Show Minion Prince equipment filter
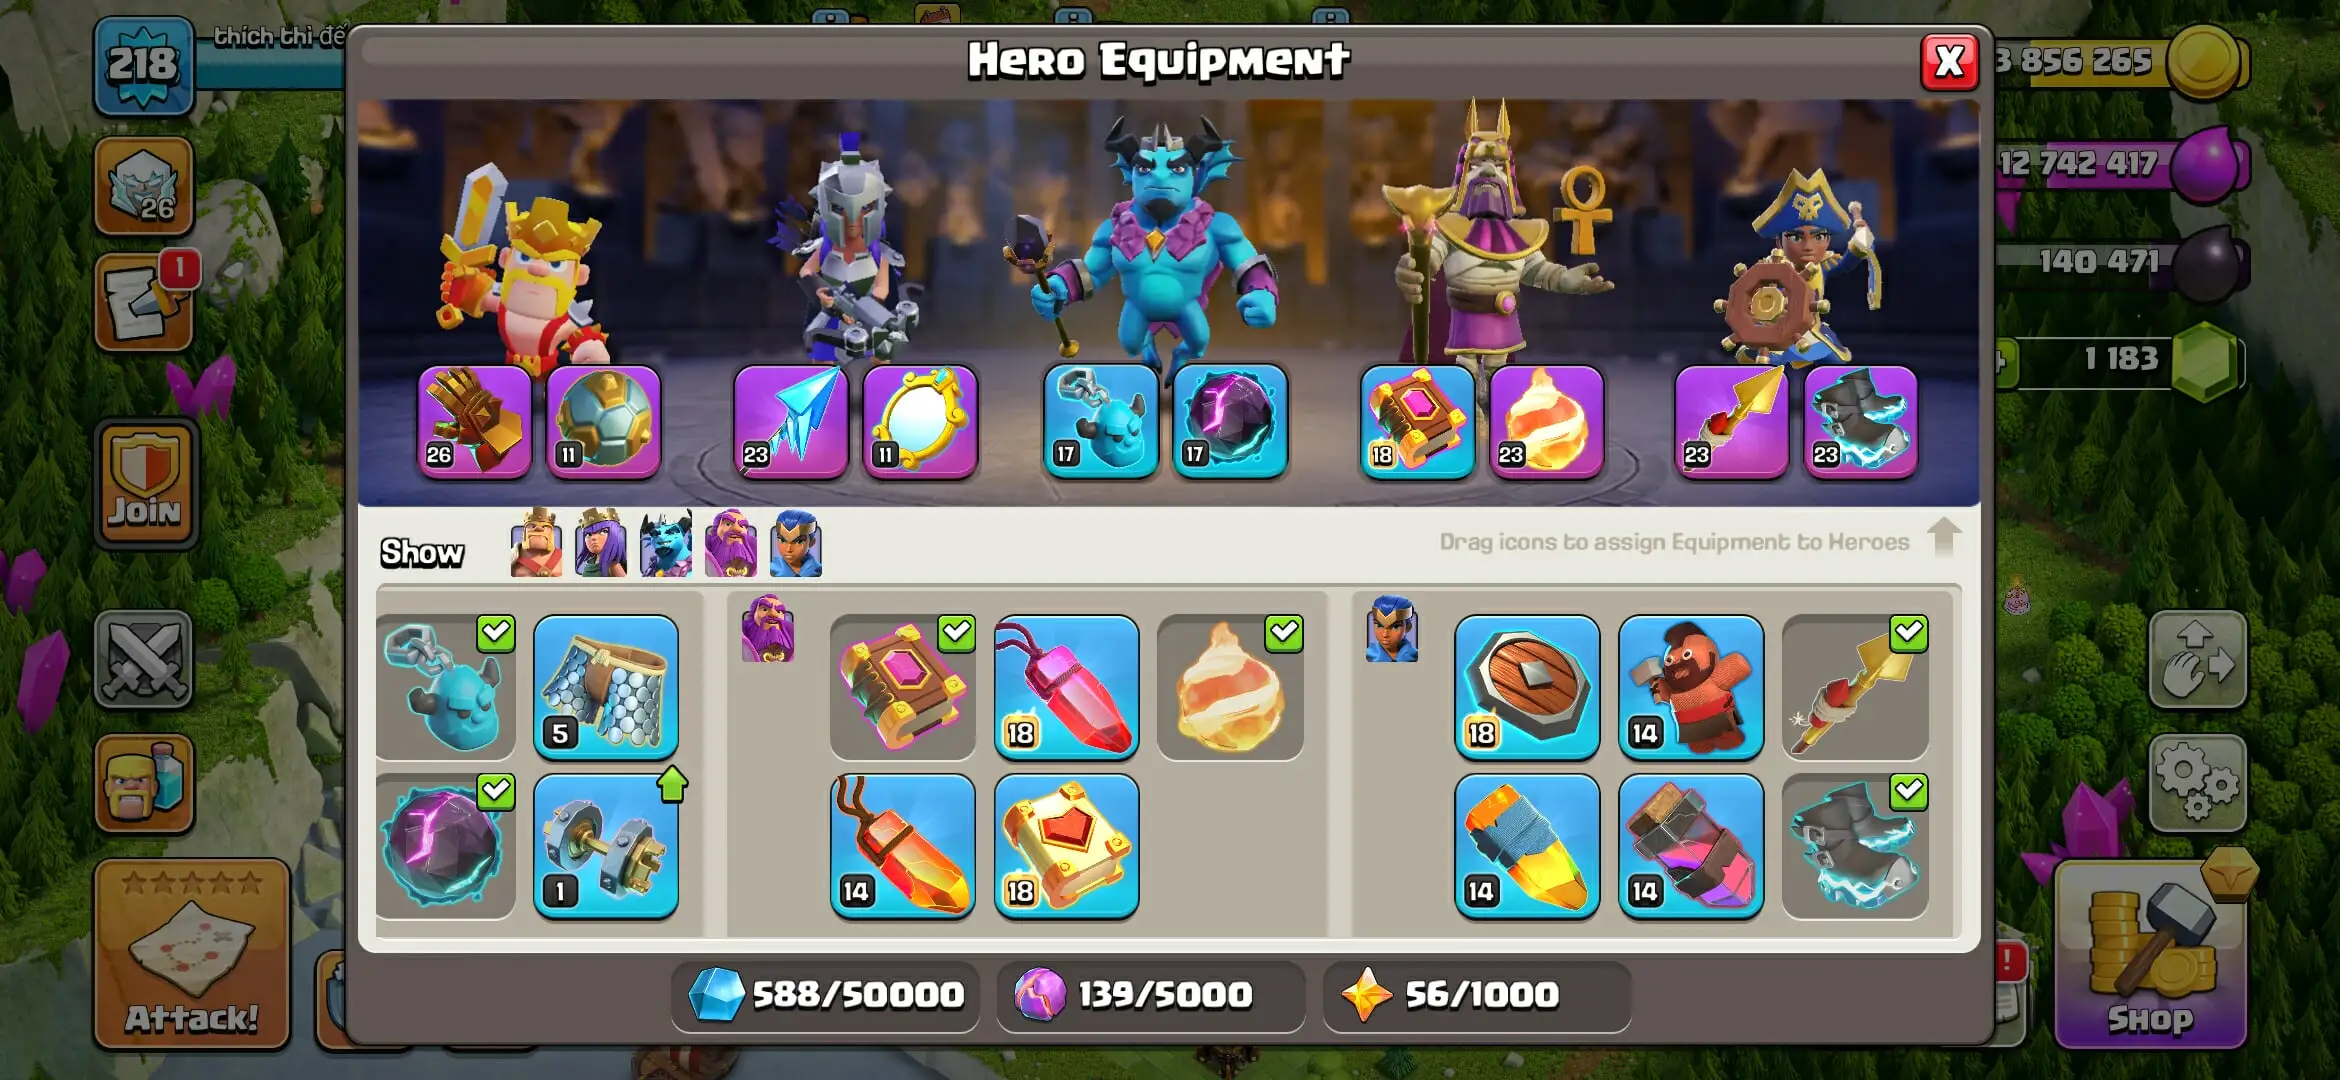This screenshot has width=2340, height=1080. (x=666, y=544)
